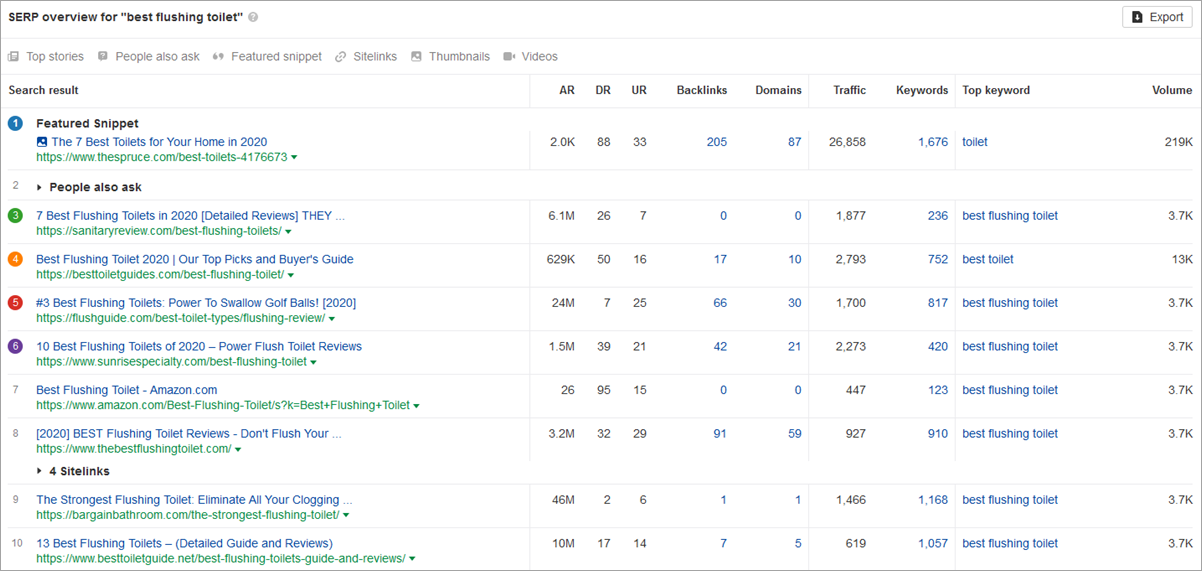Open dropdown arrow next to amazon.com URL
This screenshot has height=571, width=1202.
(x=416, y=406)
